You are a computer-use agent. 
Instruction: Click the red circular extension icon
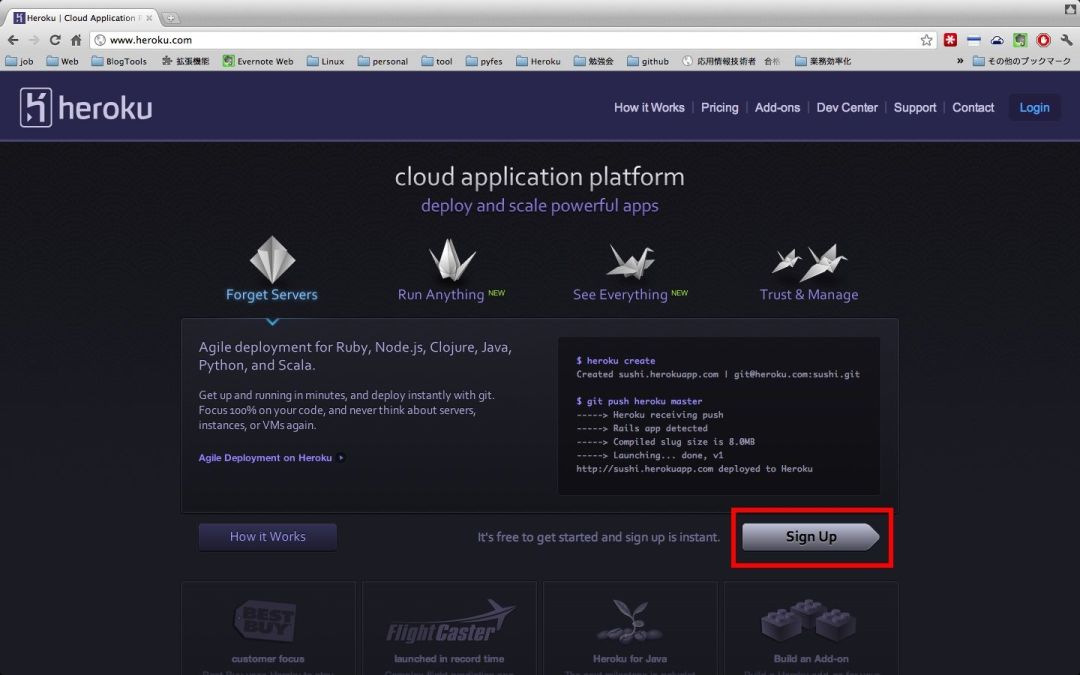pyautogui.click(x=1043, y=40)
